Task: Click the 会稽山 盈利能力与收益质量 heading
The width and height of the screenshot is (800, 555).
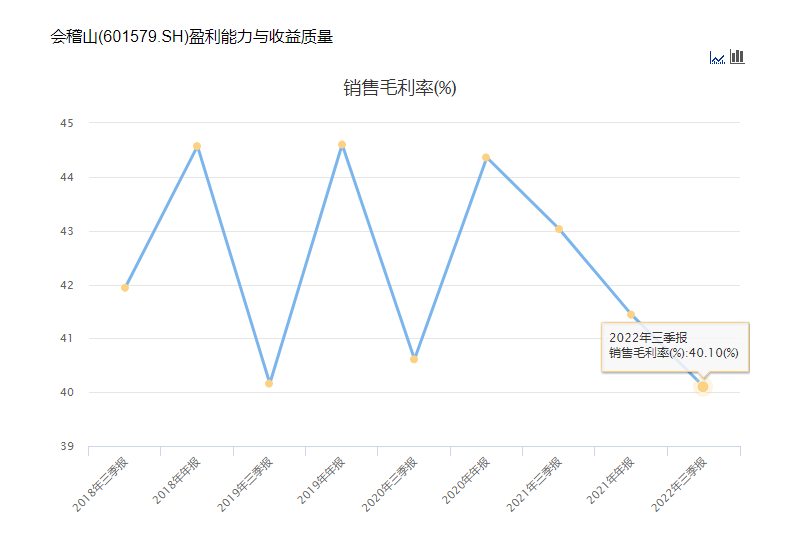Action: click(191, 37)
